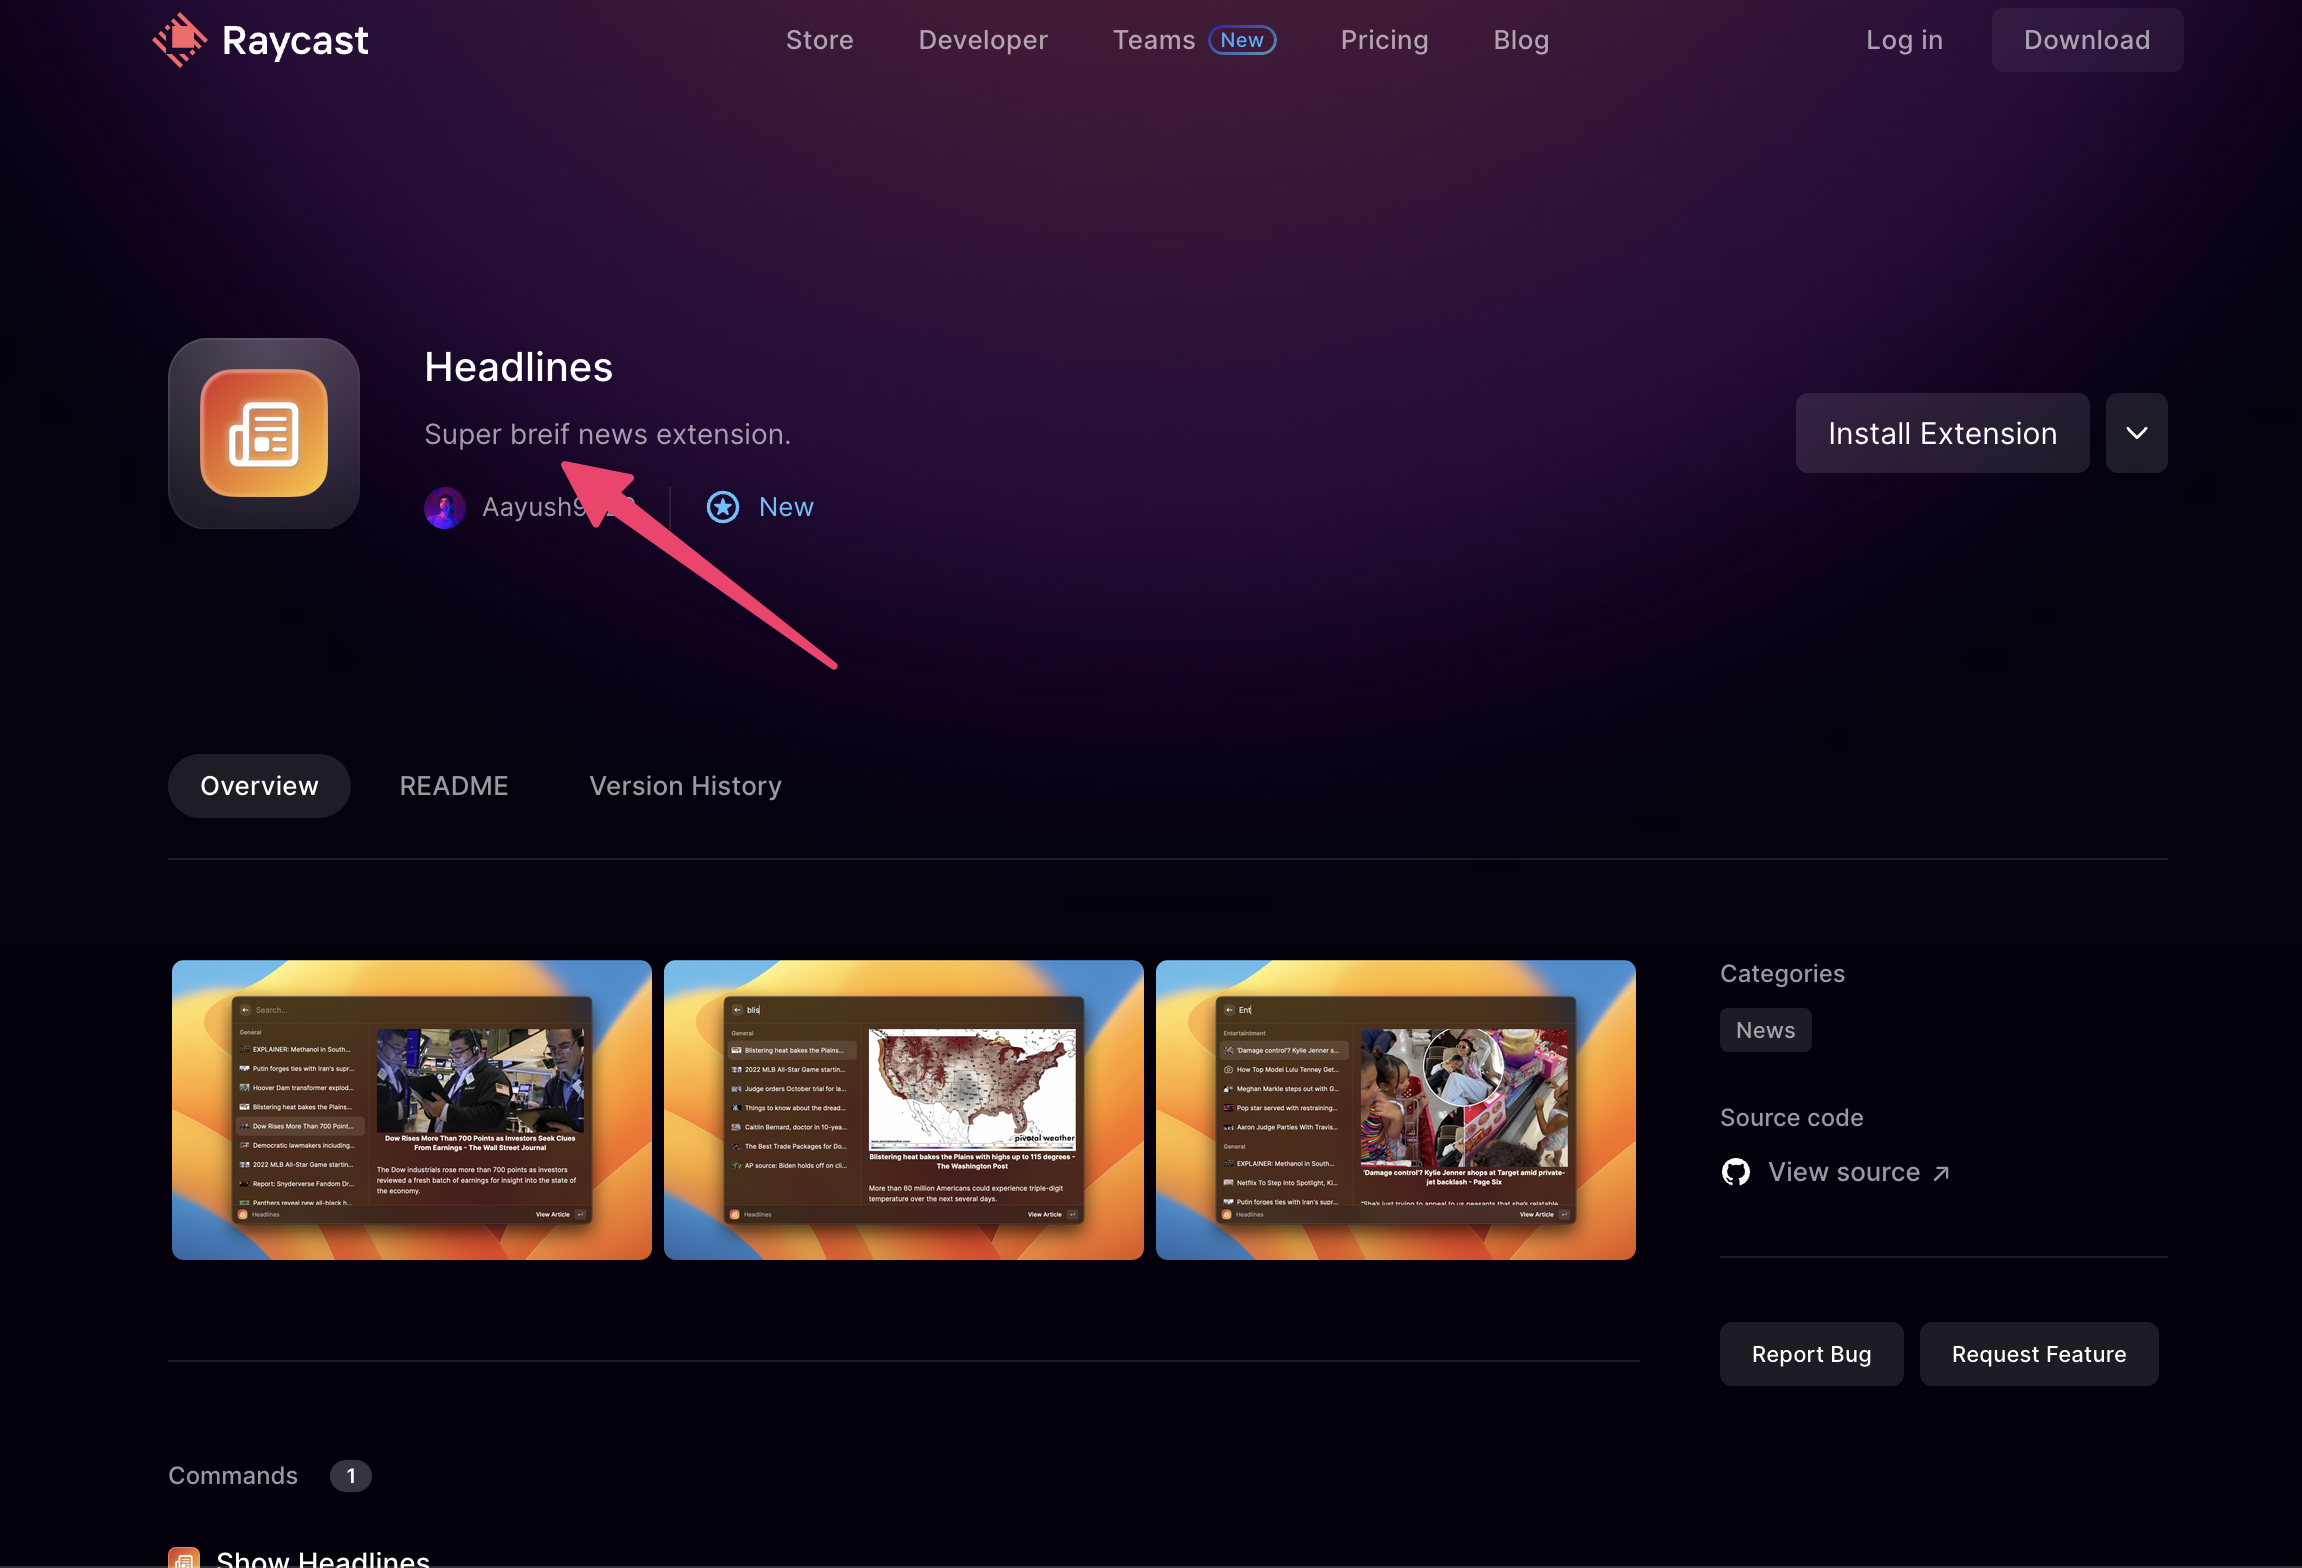
Task: Click the Report Bug button
Action: coord(1811,1354)
